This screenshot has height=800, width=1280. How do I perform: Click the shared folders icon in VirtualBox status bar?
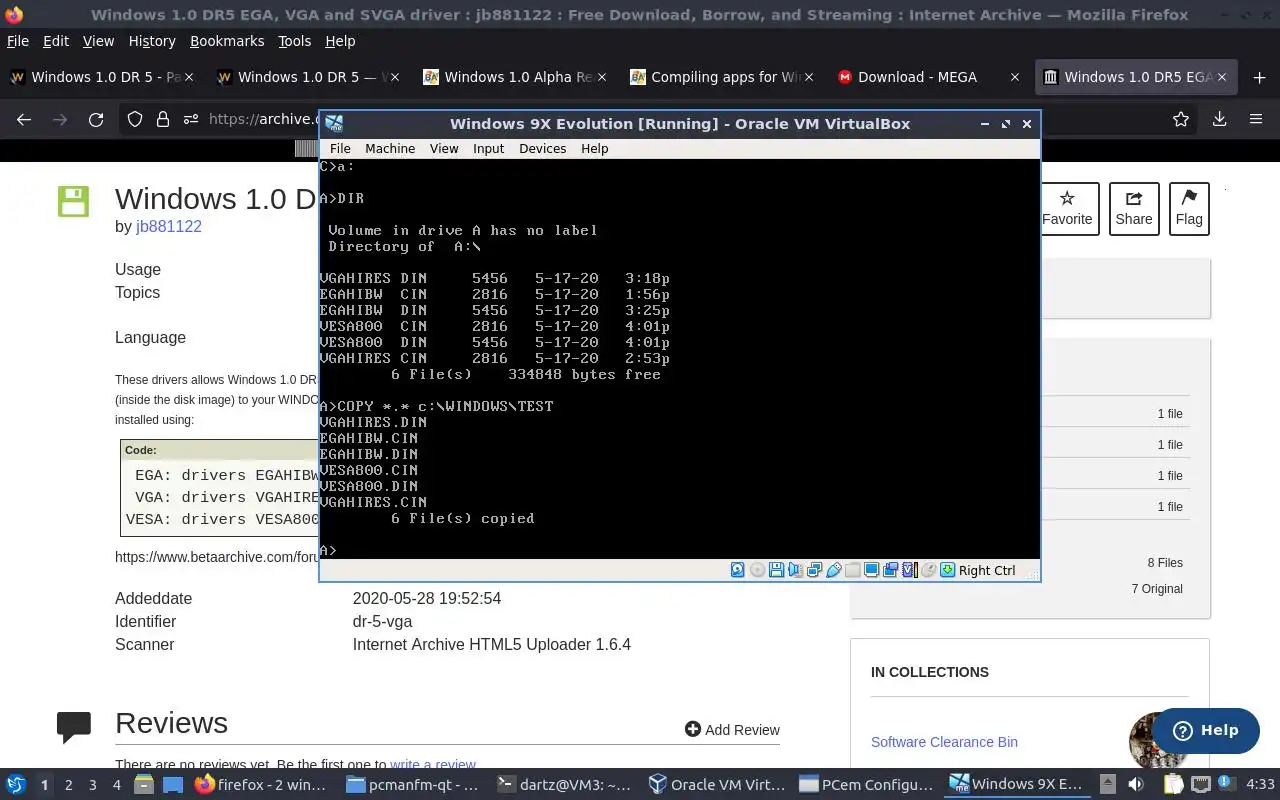[x=852, y=570]
